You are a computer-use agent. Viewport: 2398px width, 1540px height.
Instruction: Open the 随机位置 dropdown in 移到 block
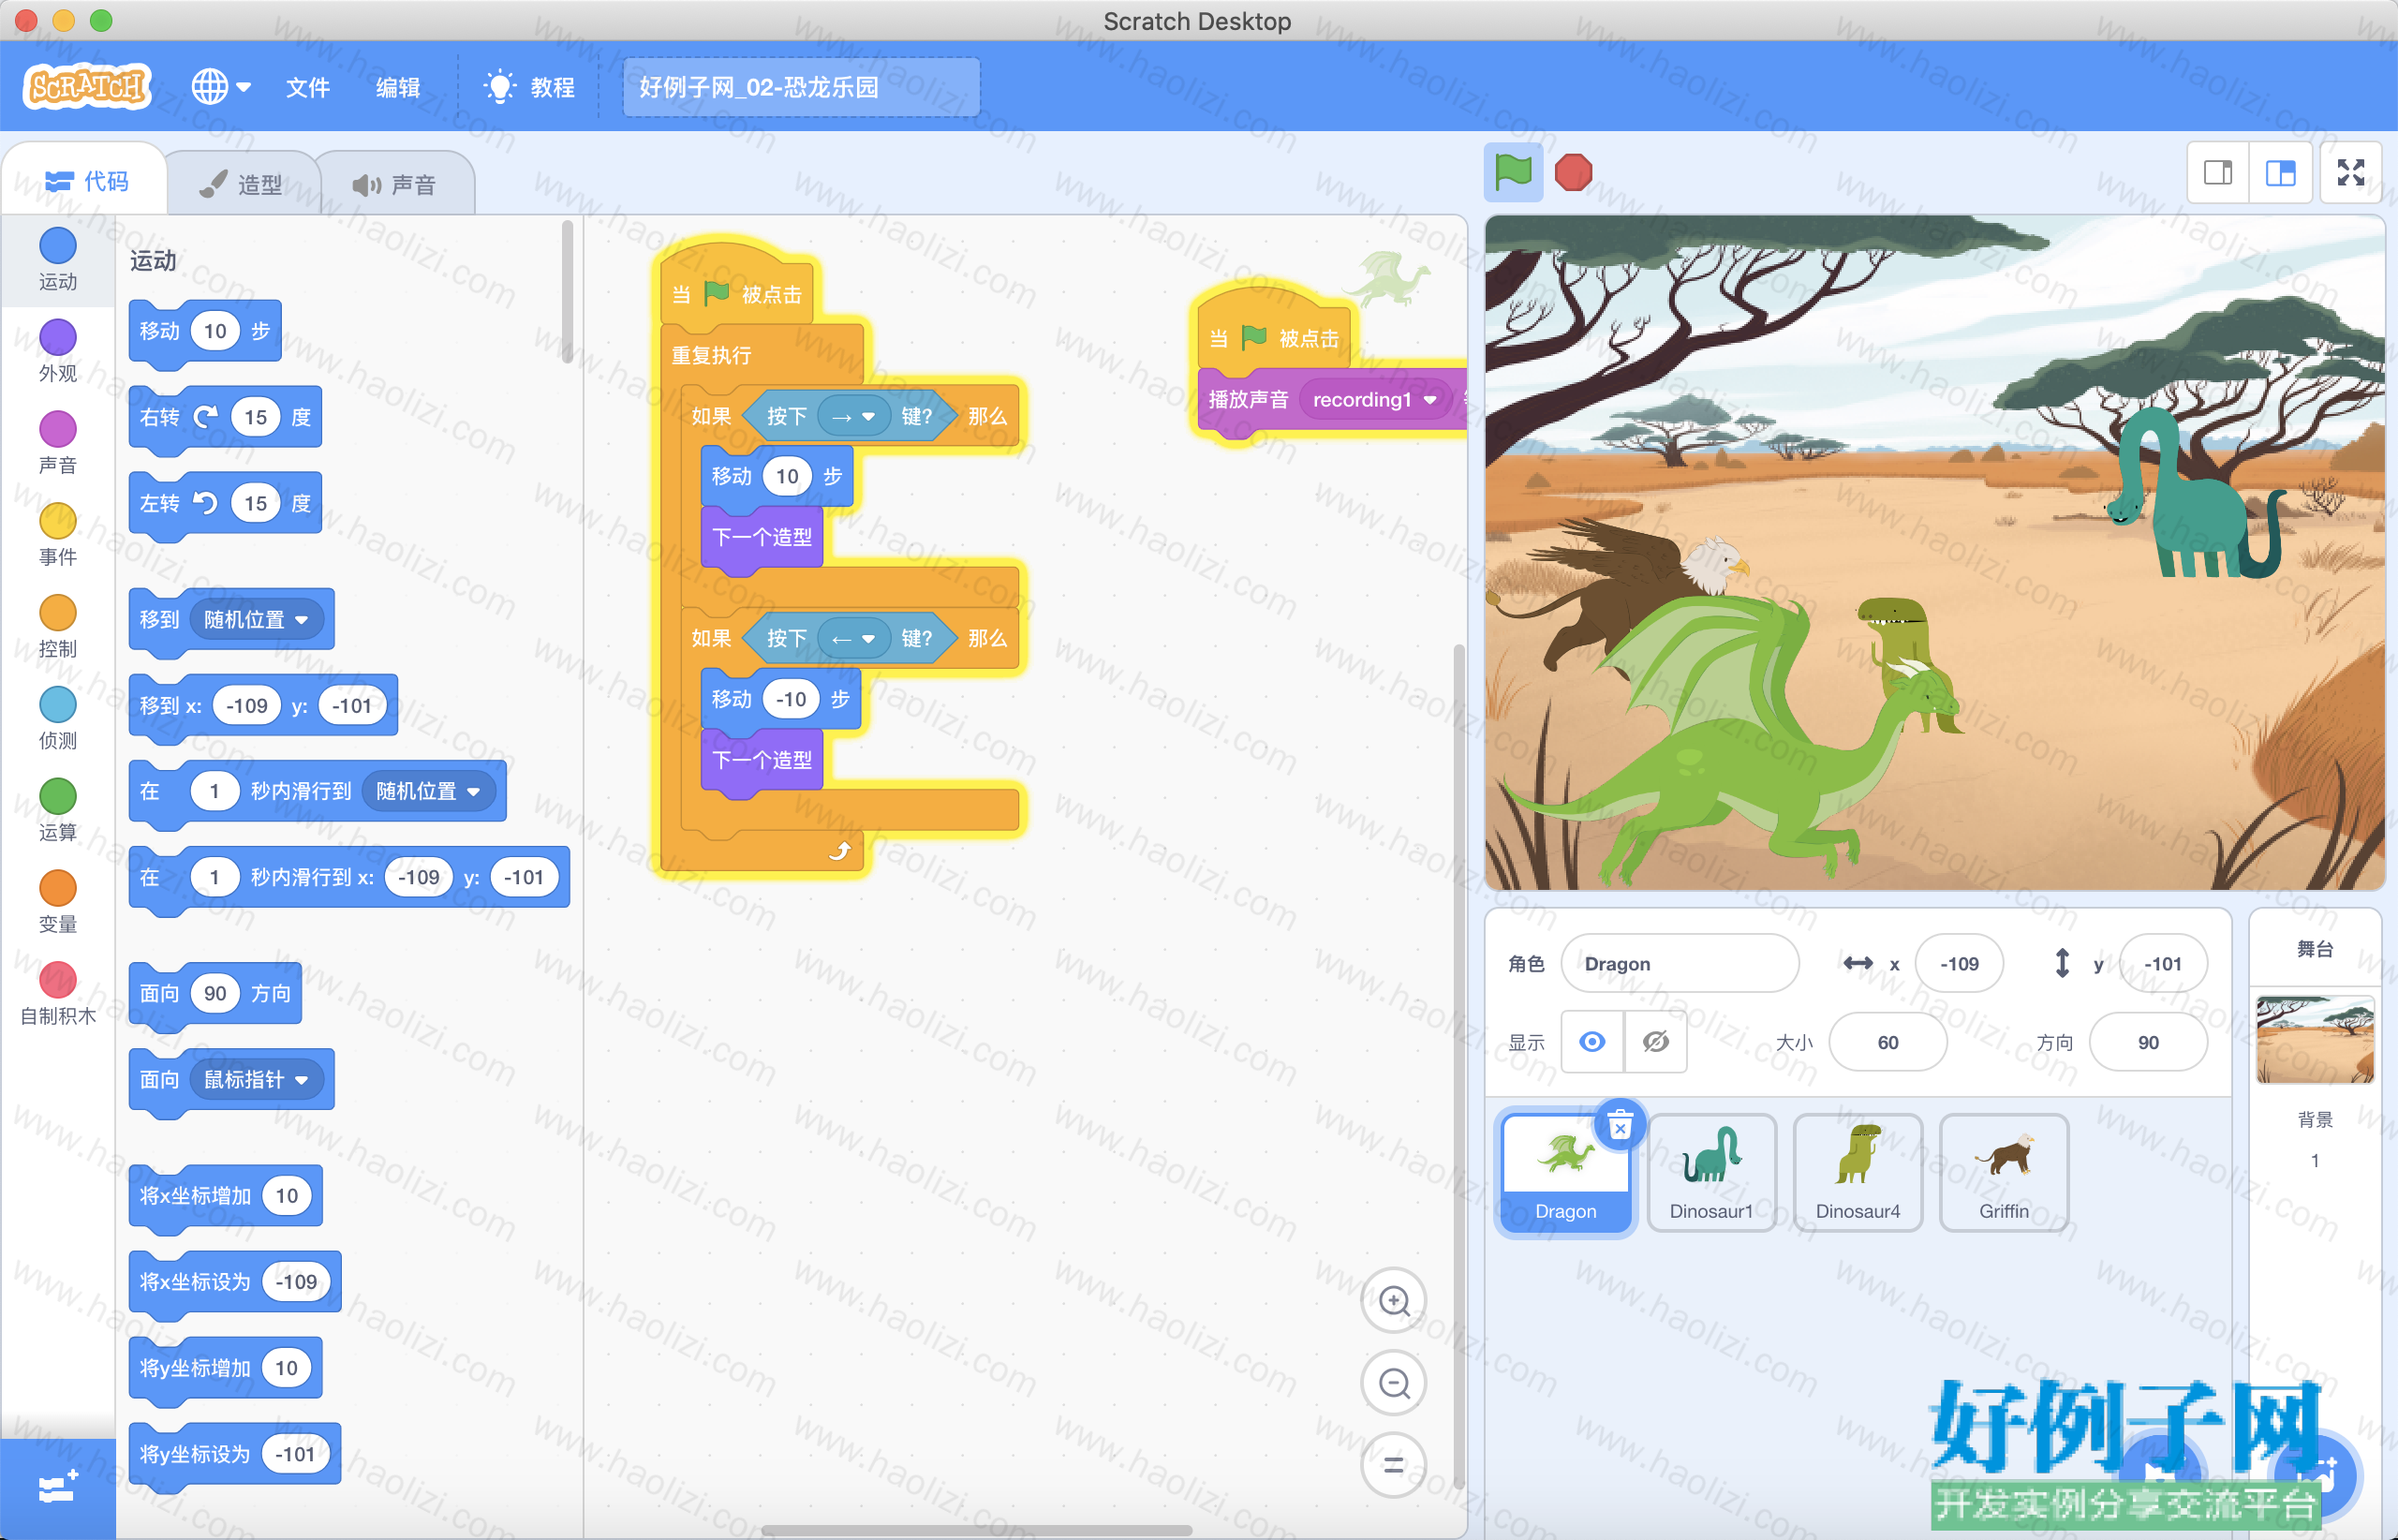(x=256, y=620)
